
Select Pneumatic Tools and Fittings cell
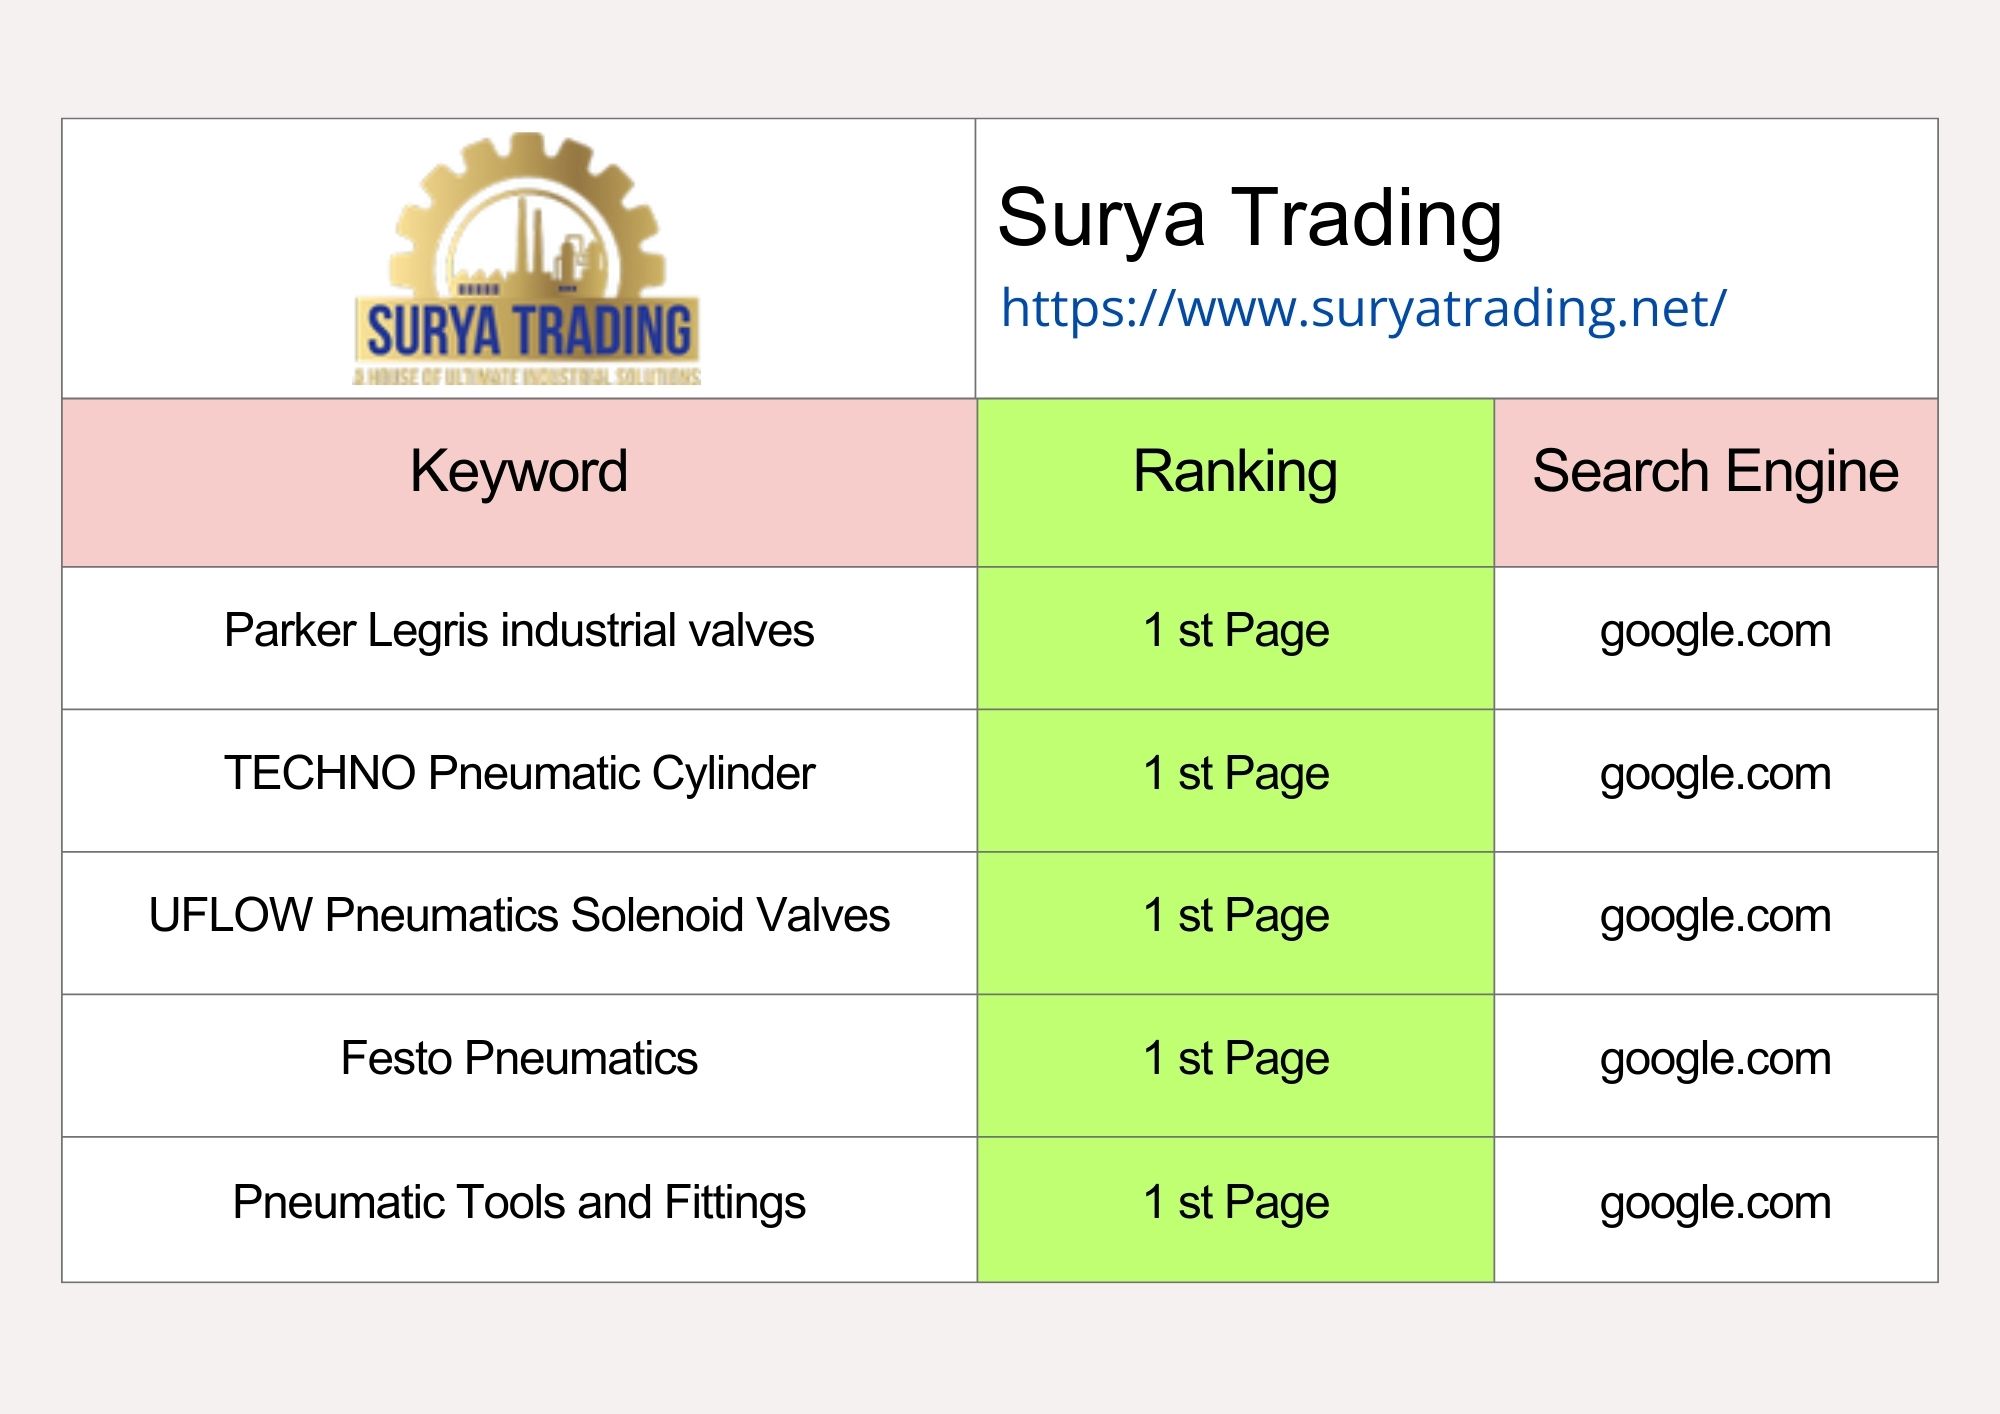click(519, 1210)
